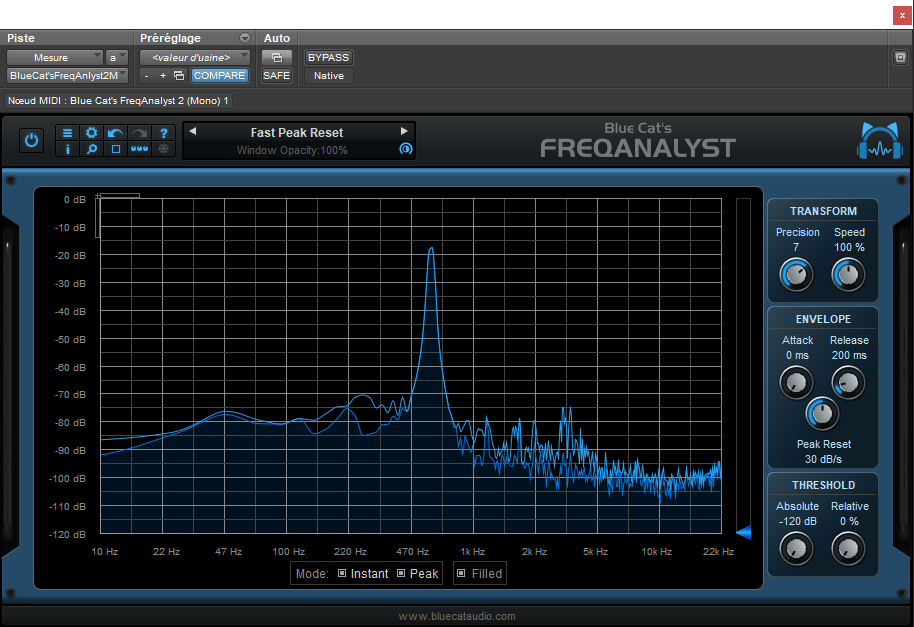Click the three-dots MIDI/automation icon
This screenshot has width=914, height=627.
(139, 149)
